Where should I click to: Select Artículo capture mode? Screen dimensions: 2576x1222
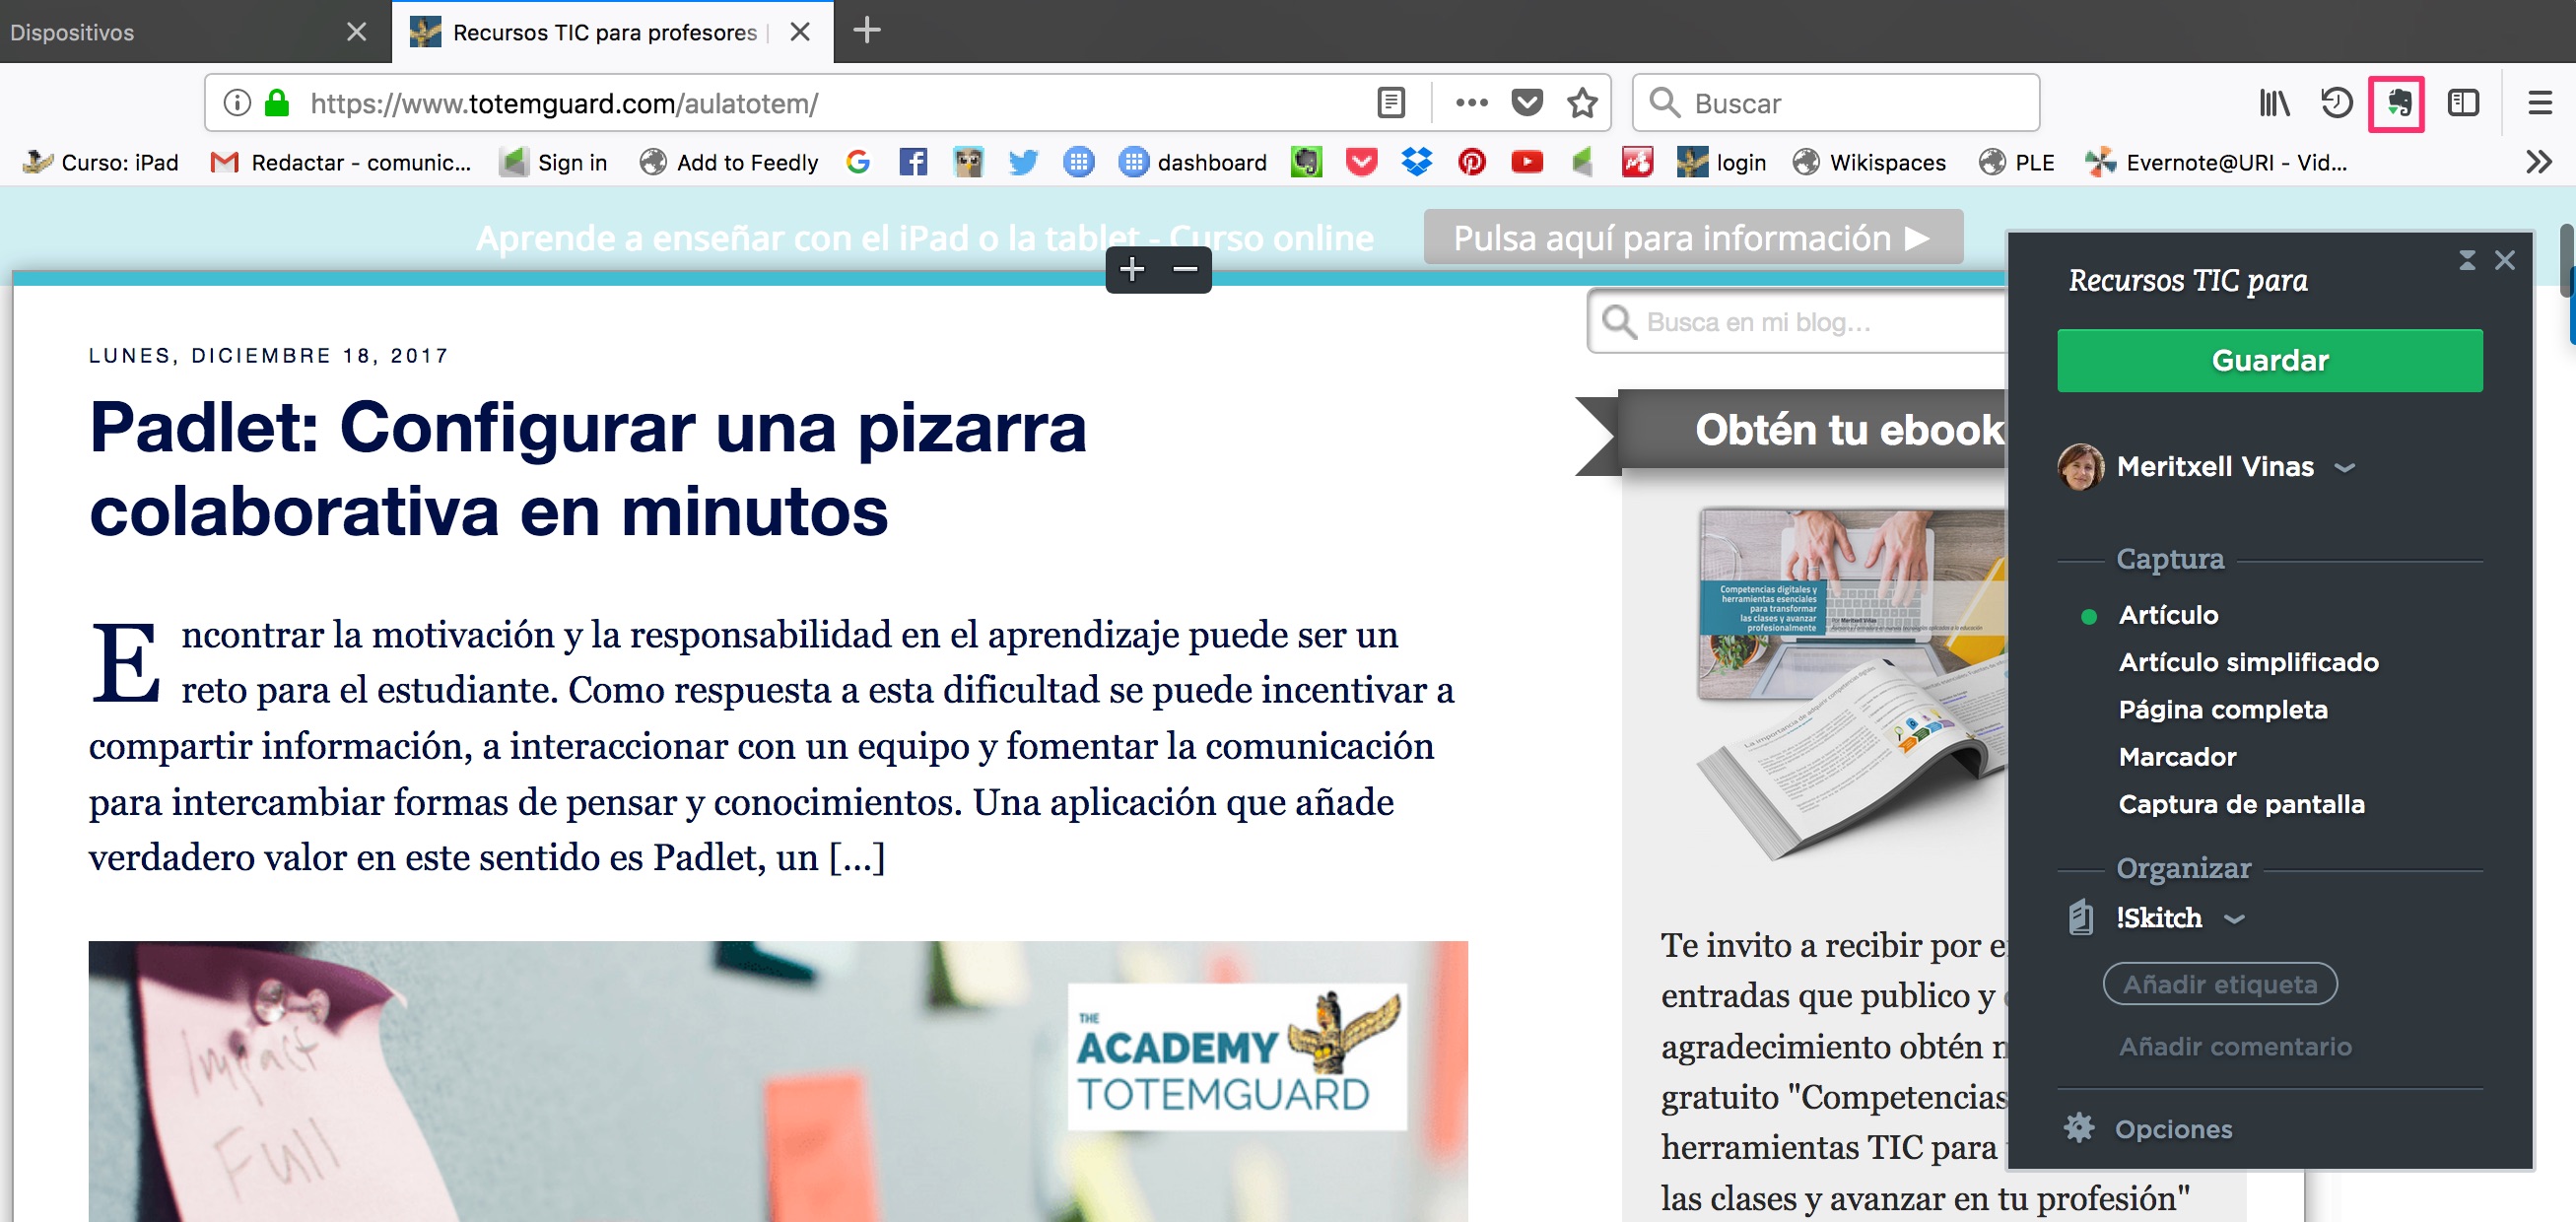click(x=2167, y=615)
